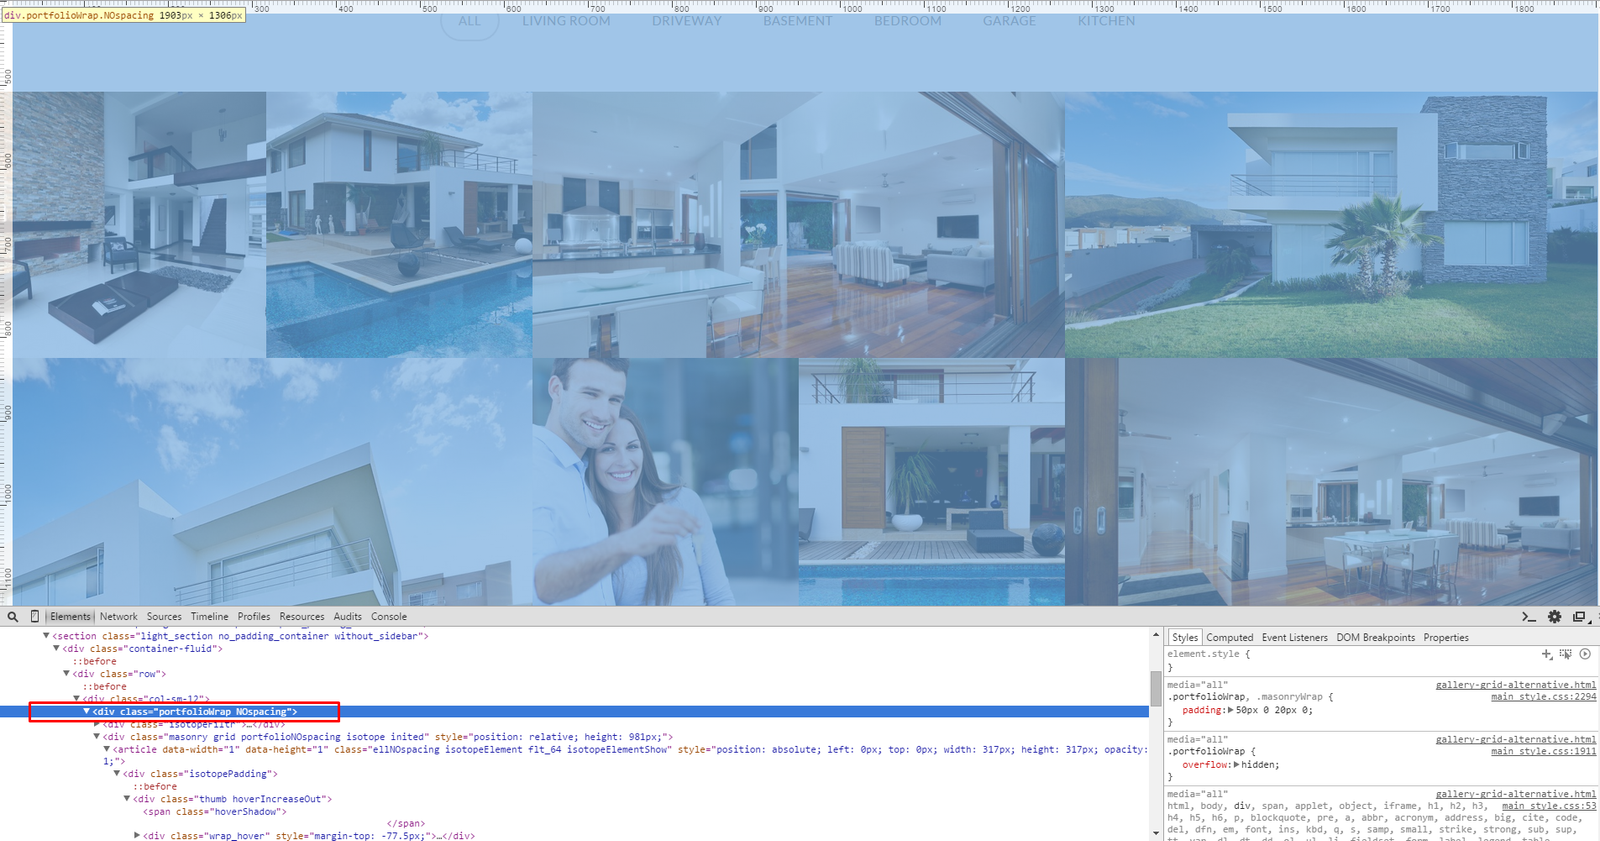Click the dock to window icon
The image size is (1600, 841).
(x=1579, y=617)
